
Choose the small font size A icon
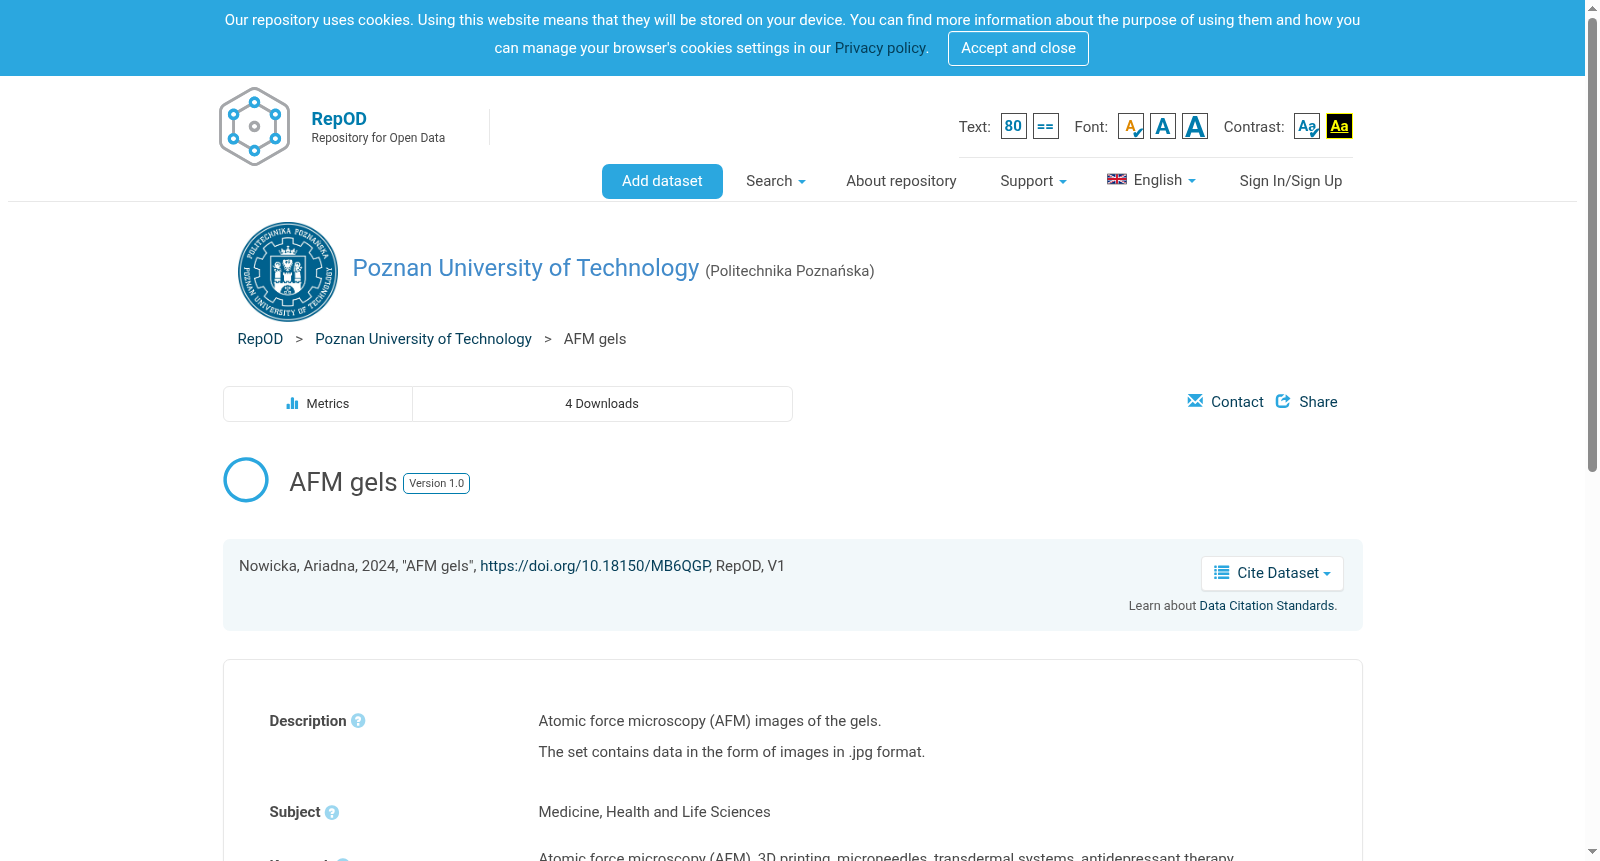(x=1131, y=126)
